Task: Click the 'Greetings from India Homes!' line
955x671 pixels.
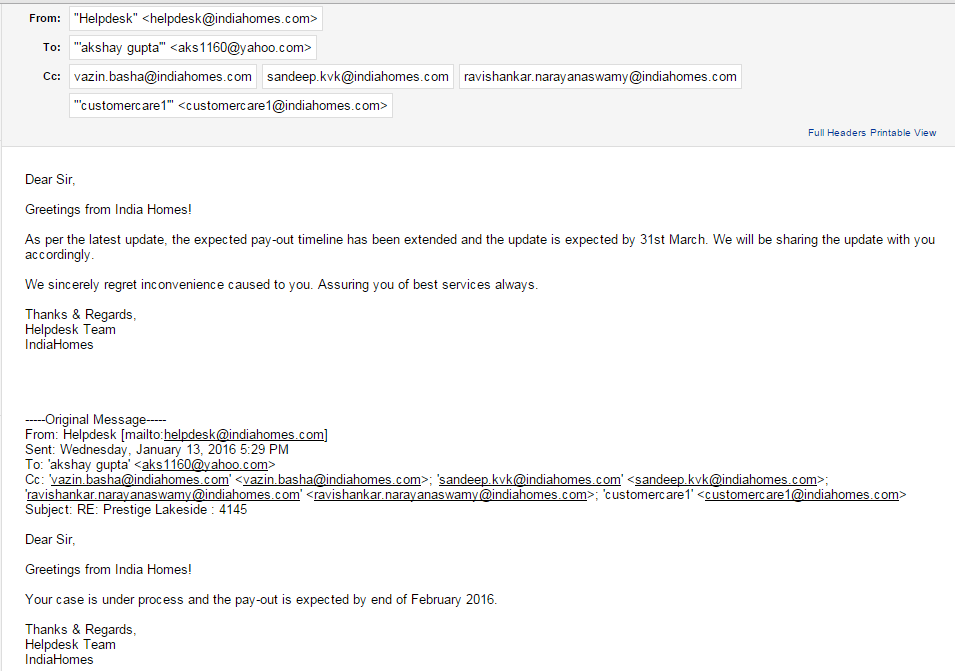Action: [108, 209]
